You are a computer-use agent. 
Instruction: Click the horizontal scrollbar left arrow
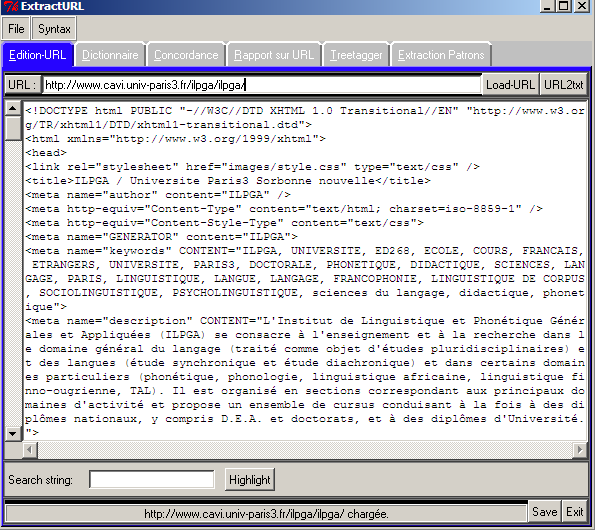pyautogui.click(x=30, y=450)
